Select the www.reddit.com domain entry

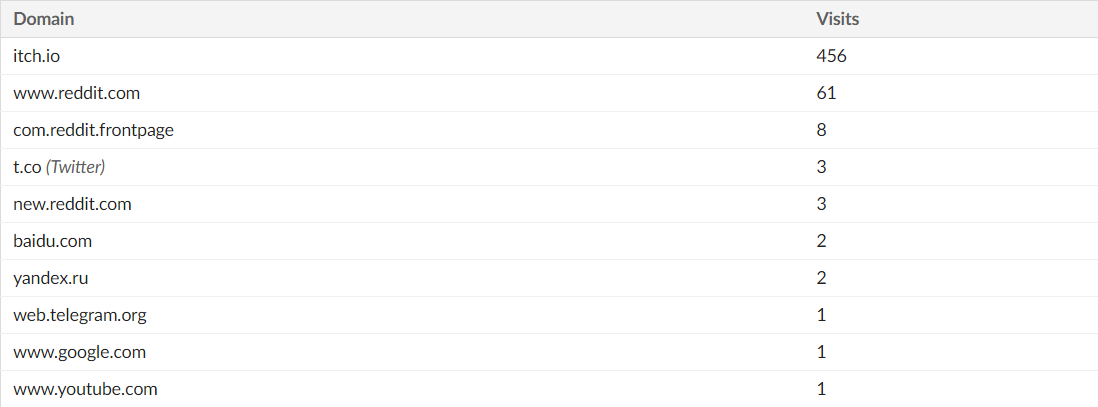(76, 93)
